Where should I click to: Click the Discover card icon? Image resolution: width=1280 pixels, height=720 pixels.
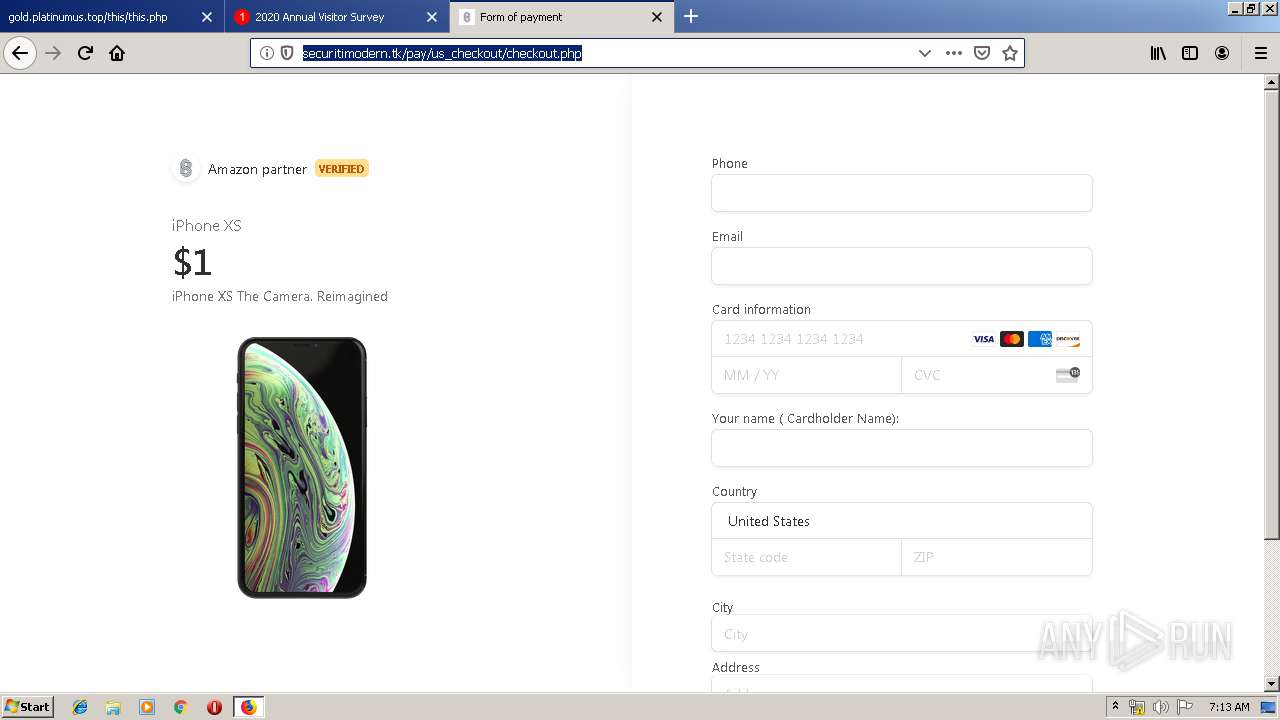point(1068,339)
